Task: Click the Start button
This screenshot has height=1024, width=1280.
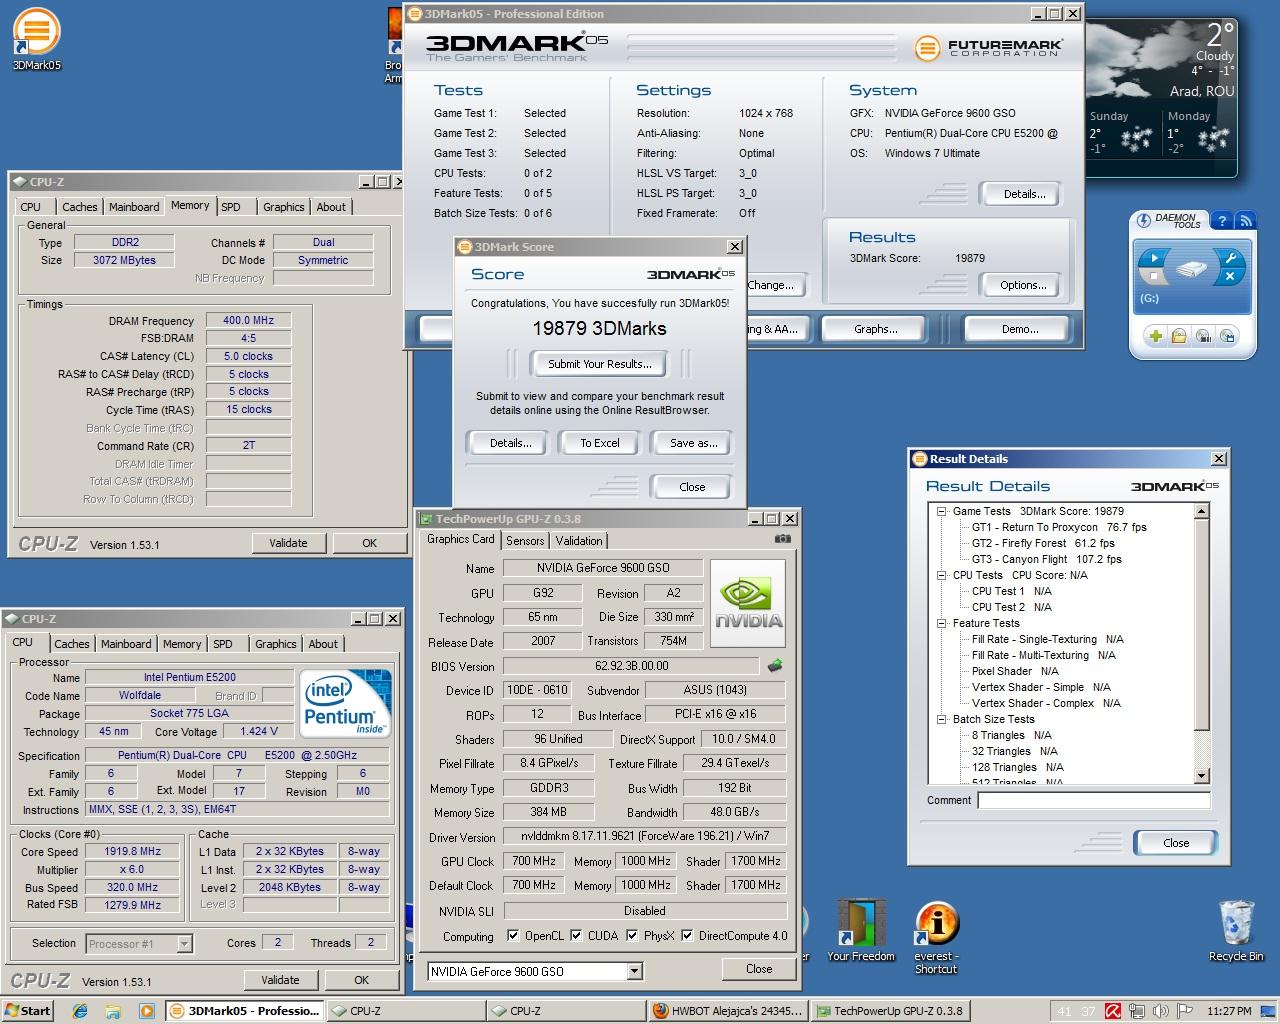Action: pyautogui.click(x=27, y=1010)
